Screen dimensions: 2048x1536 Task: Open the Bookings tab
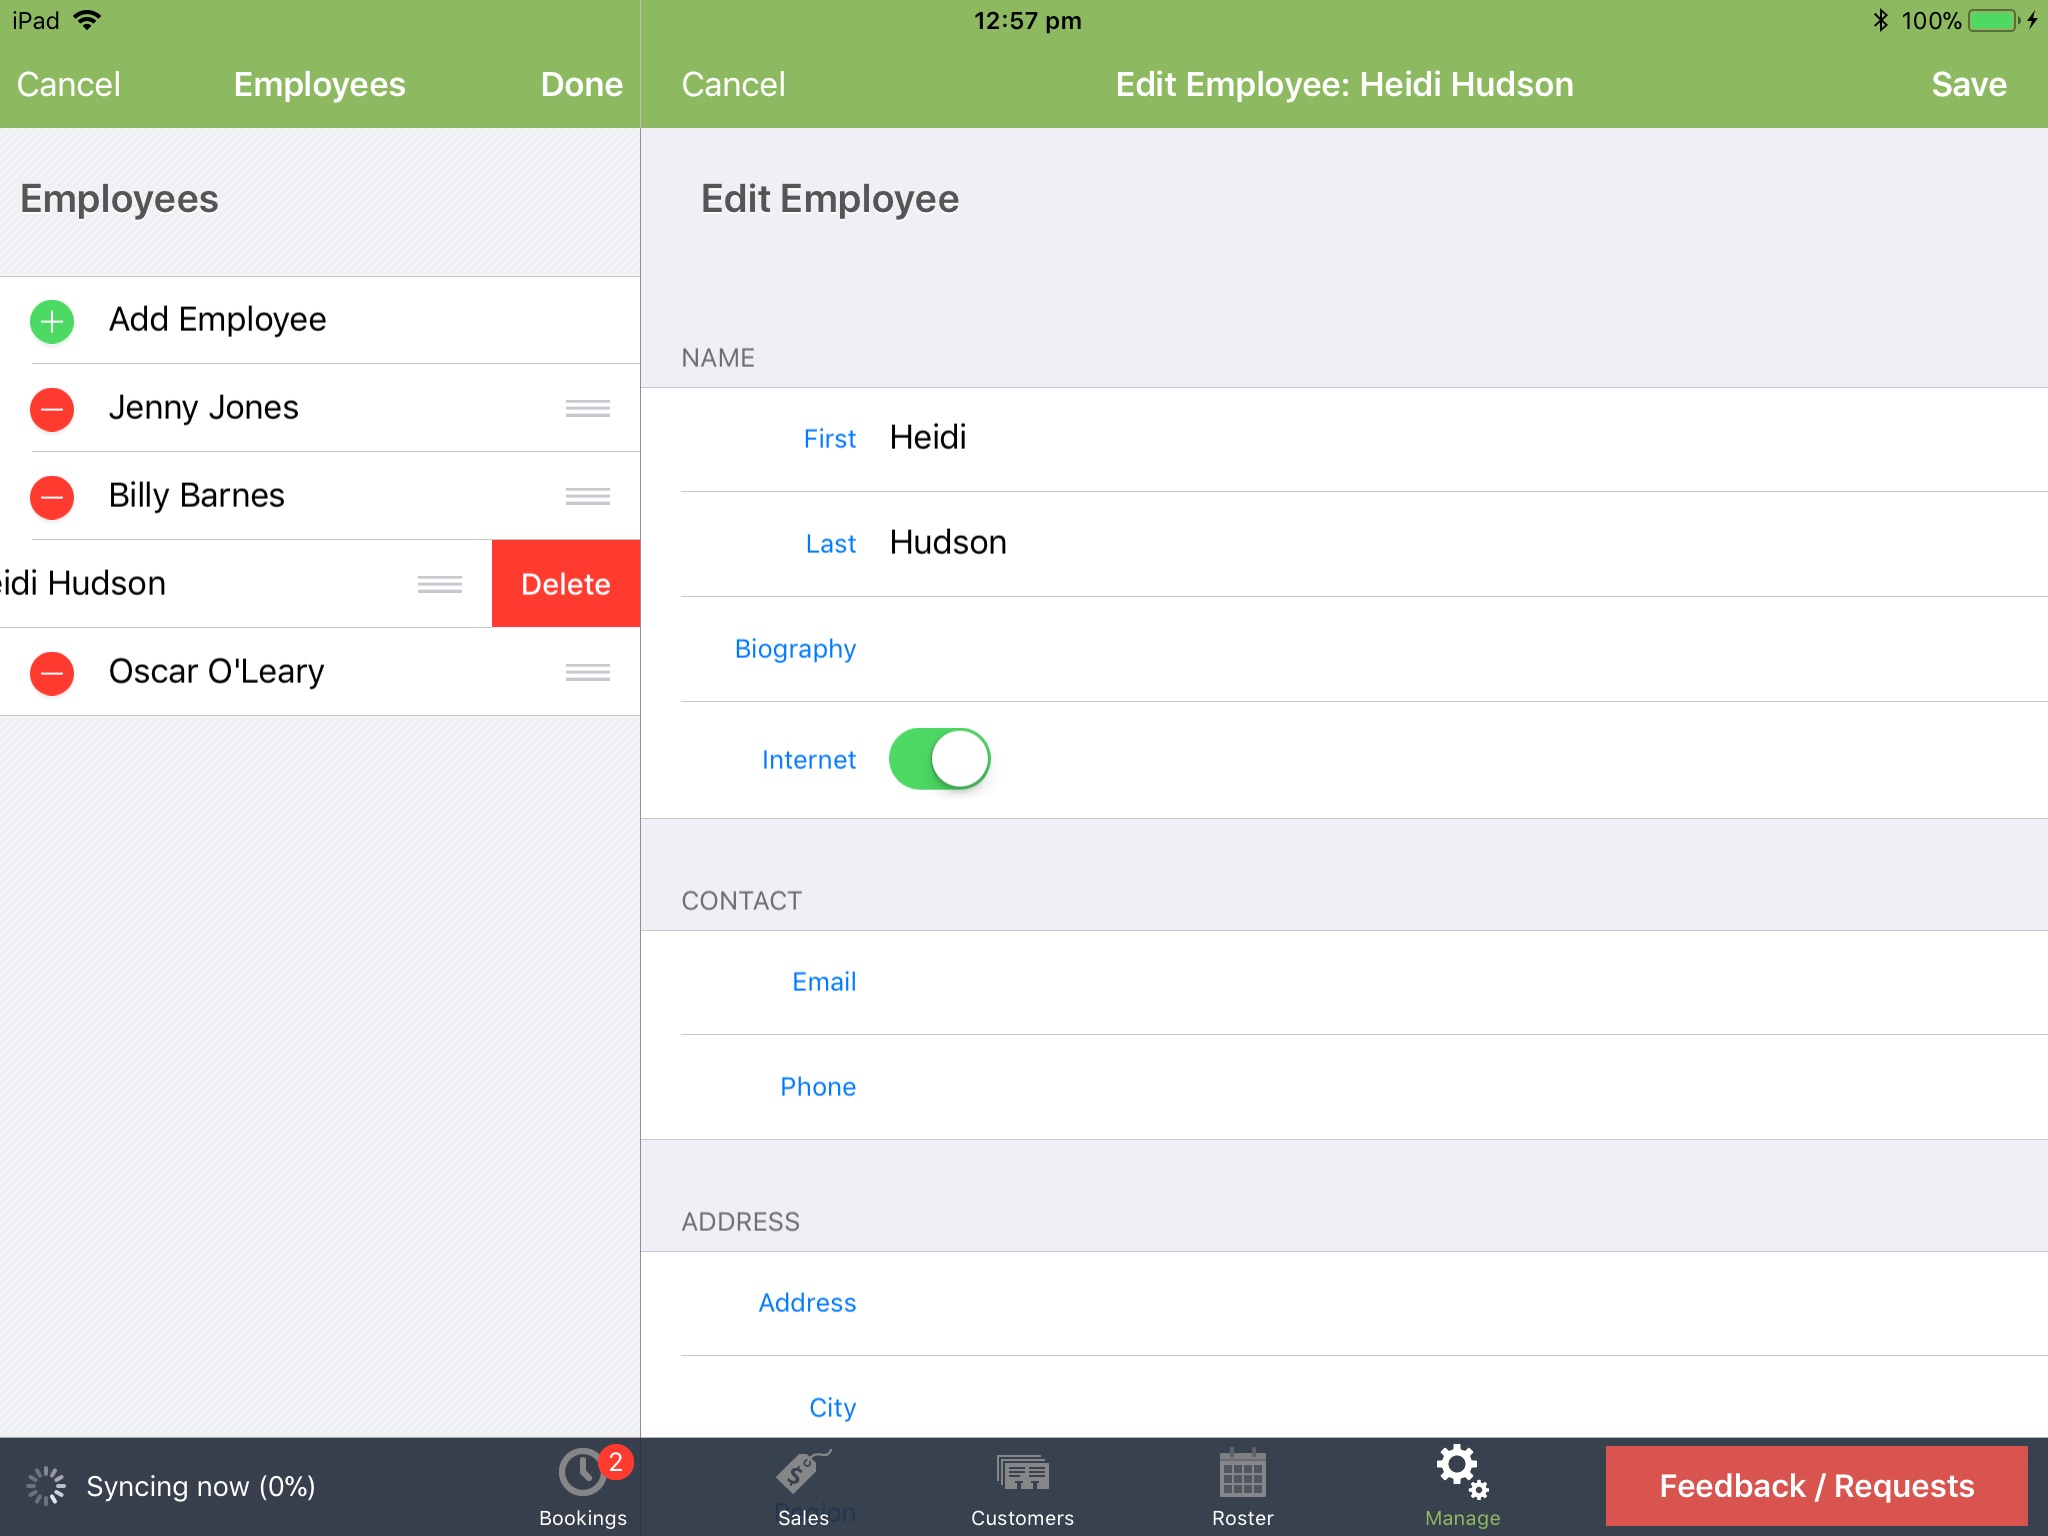tap(581, 1486)
